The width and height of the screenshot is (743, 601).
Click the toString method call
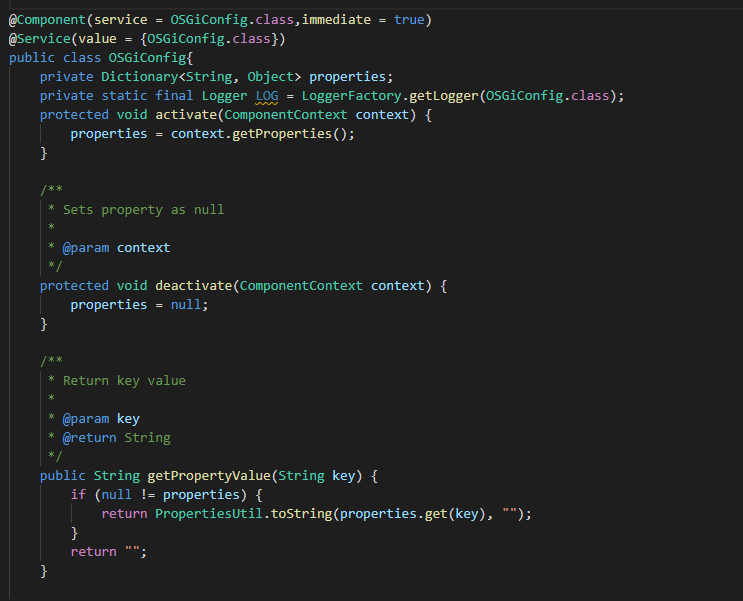[x=301, y=514]
